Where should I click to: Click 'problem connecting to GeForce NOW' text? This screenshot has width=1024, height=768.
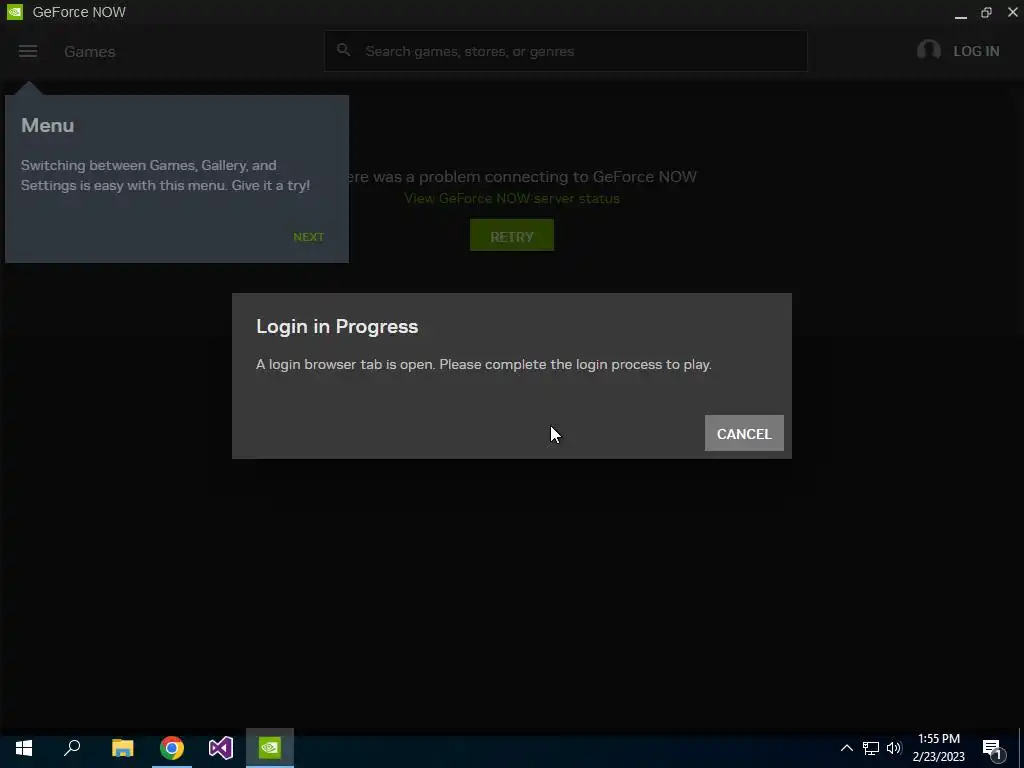click(x=520, y=177)
